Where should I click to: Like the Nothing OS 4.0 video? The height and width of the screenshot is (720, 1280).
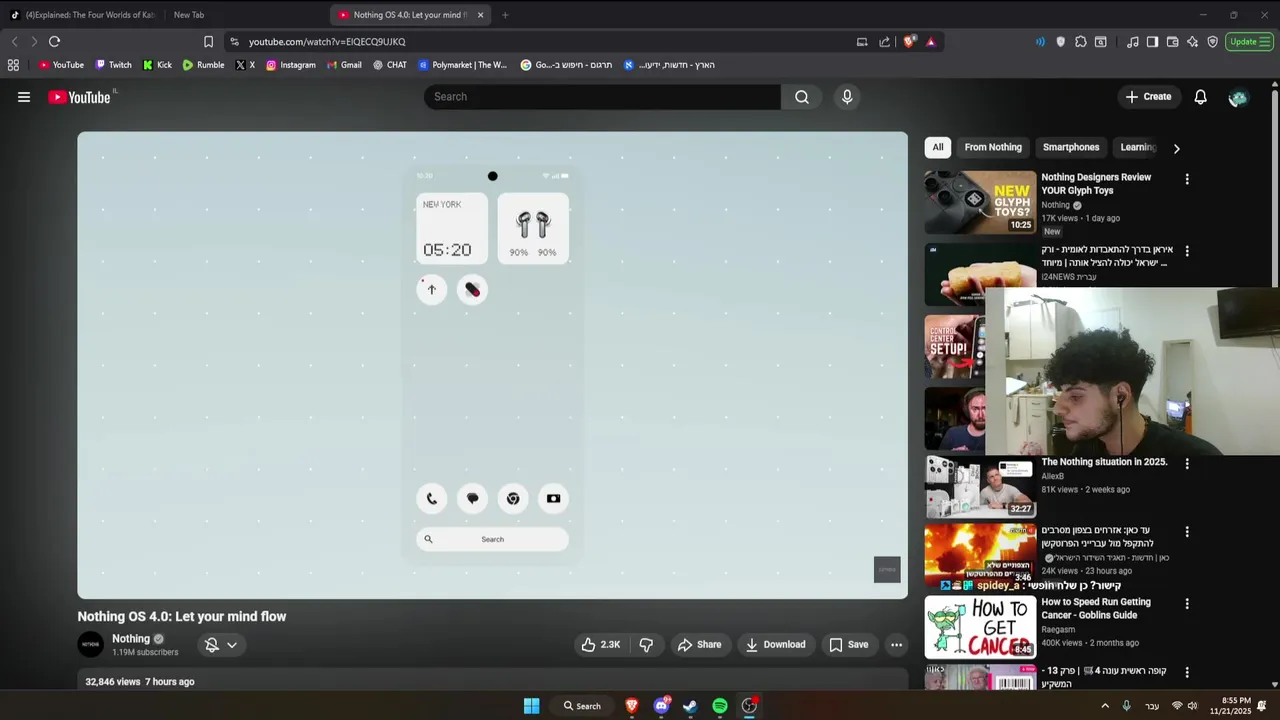click(x=601, y=645)
